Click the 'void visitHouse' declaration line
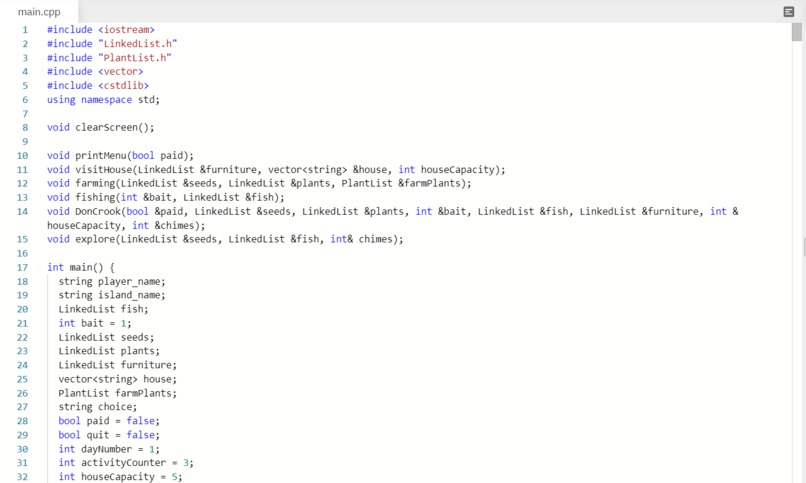The width and height of the screenshot is (806, 483). tap(276, 170)
